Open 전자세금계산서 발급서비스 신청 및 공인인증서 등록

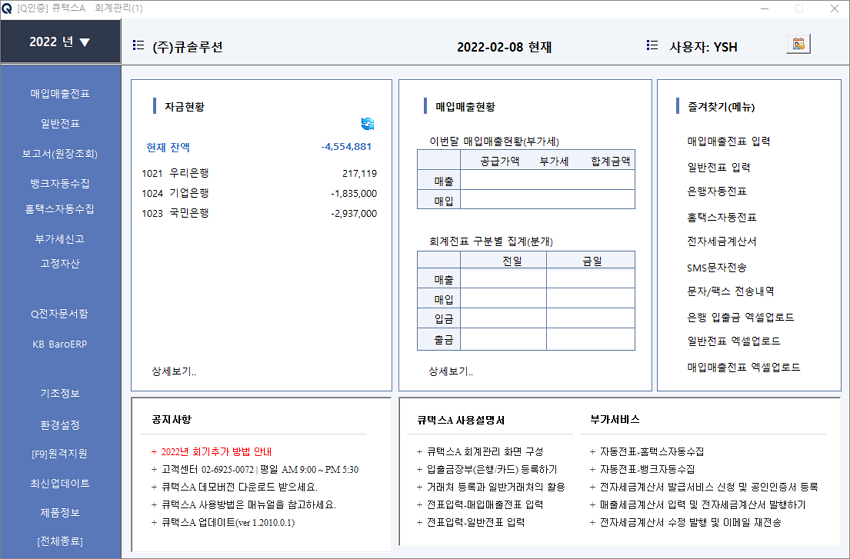point(709,487)
